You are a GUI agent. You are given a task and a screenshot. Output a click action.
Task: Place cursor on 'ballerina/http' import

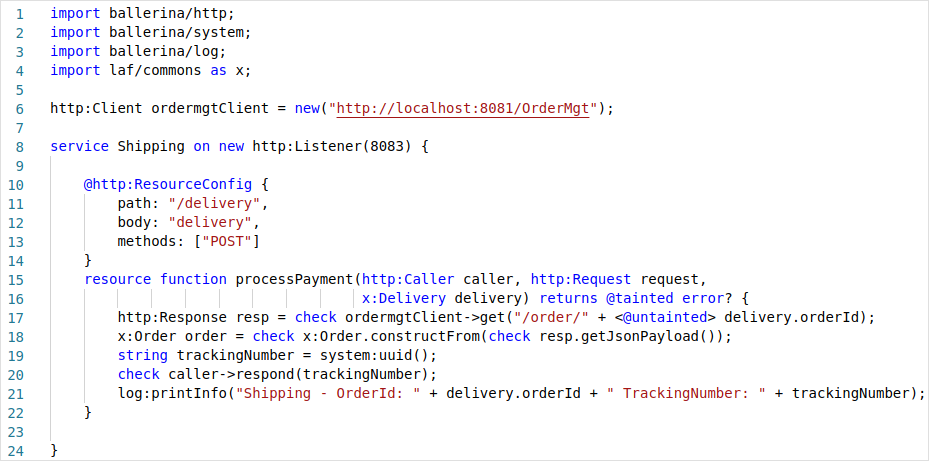(168, 13)
